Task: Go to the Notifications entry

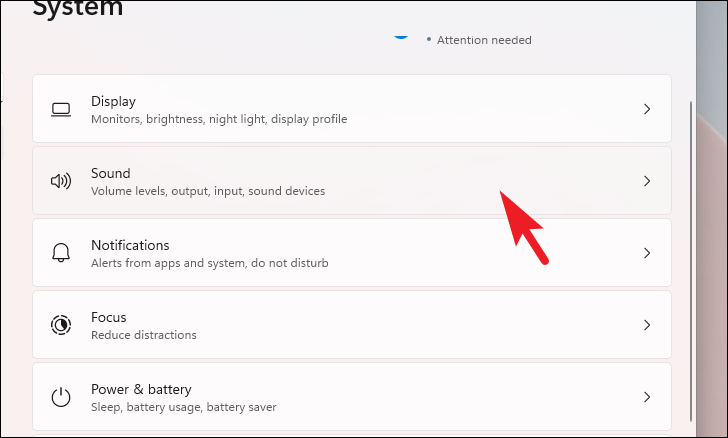Action: coord(130,245)
